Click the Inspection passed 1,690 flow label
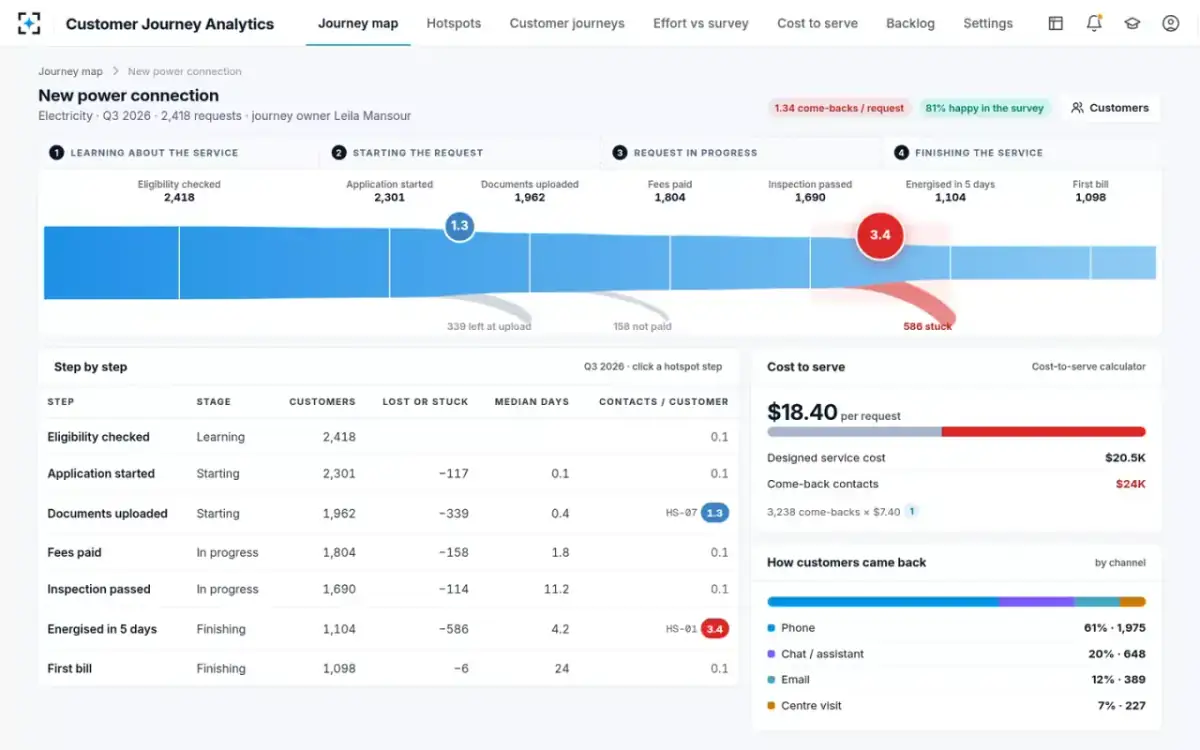 [x=810, y=191]
